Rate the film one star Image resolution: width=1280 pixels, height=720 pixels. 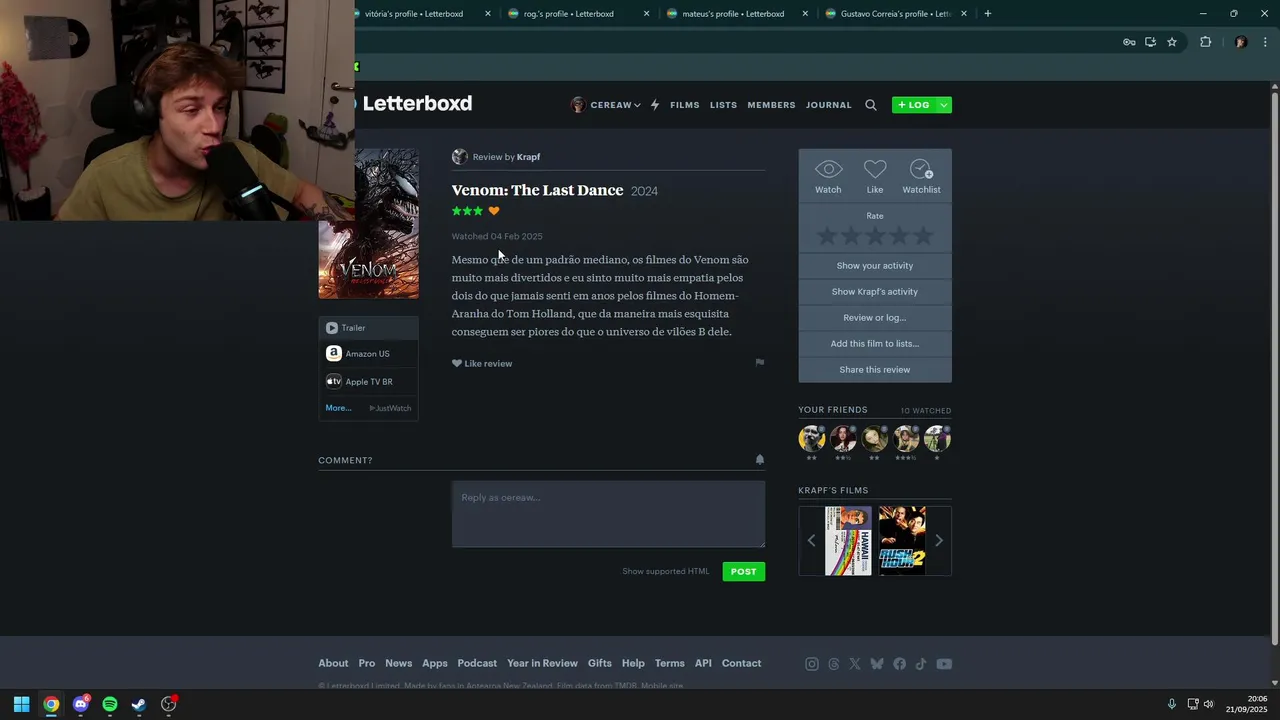(x=826, y=237)
